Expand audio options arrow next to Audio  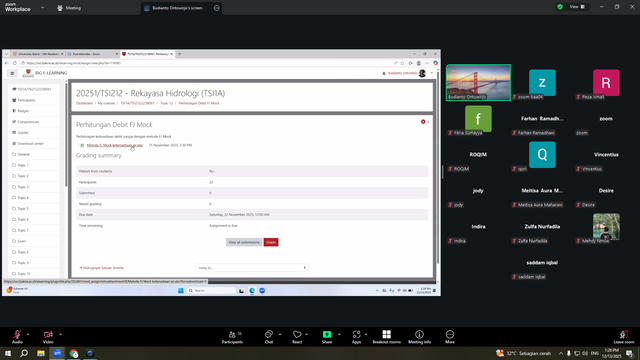(x=28, y=334)
